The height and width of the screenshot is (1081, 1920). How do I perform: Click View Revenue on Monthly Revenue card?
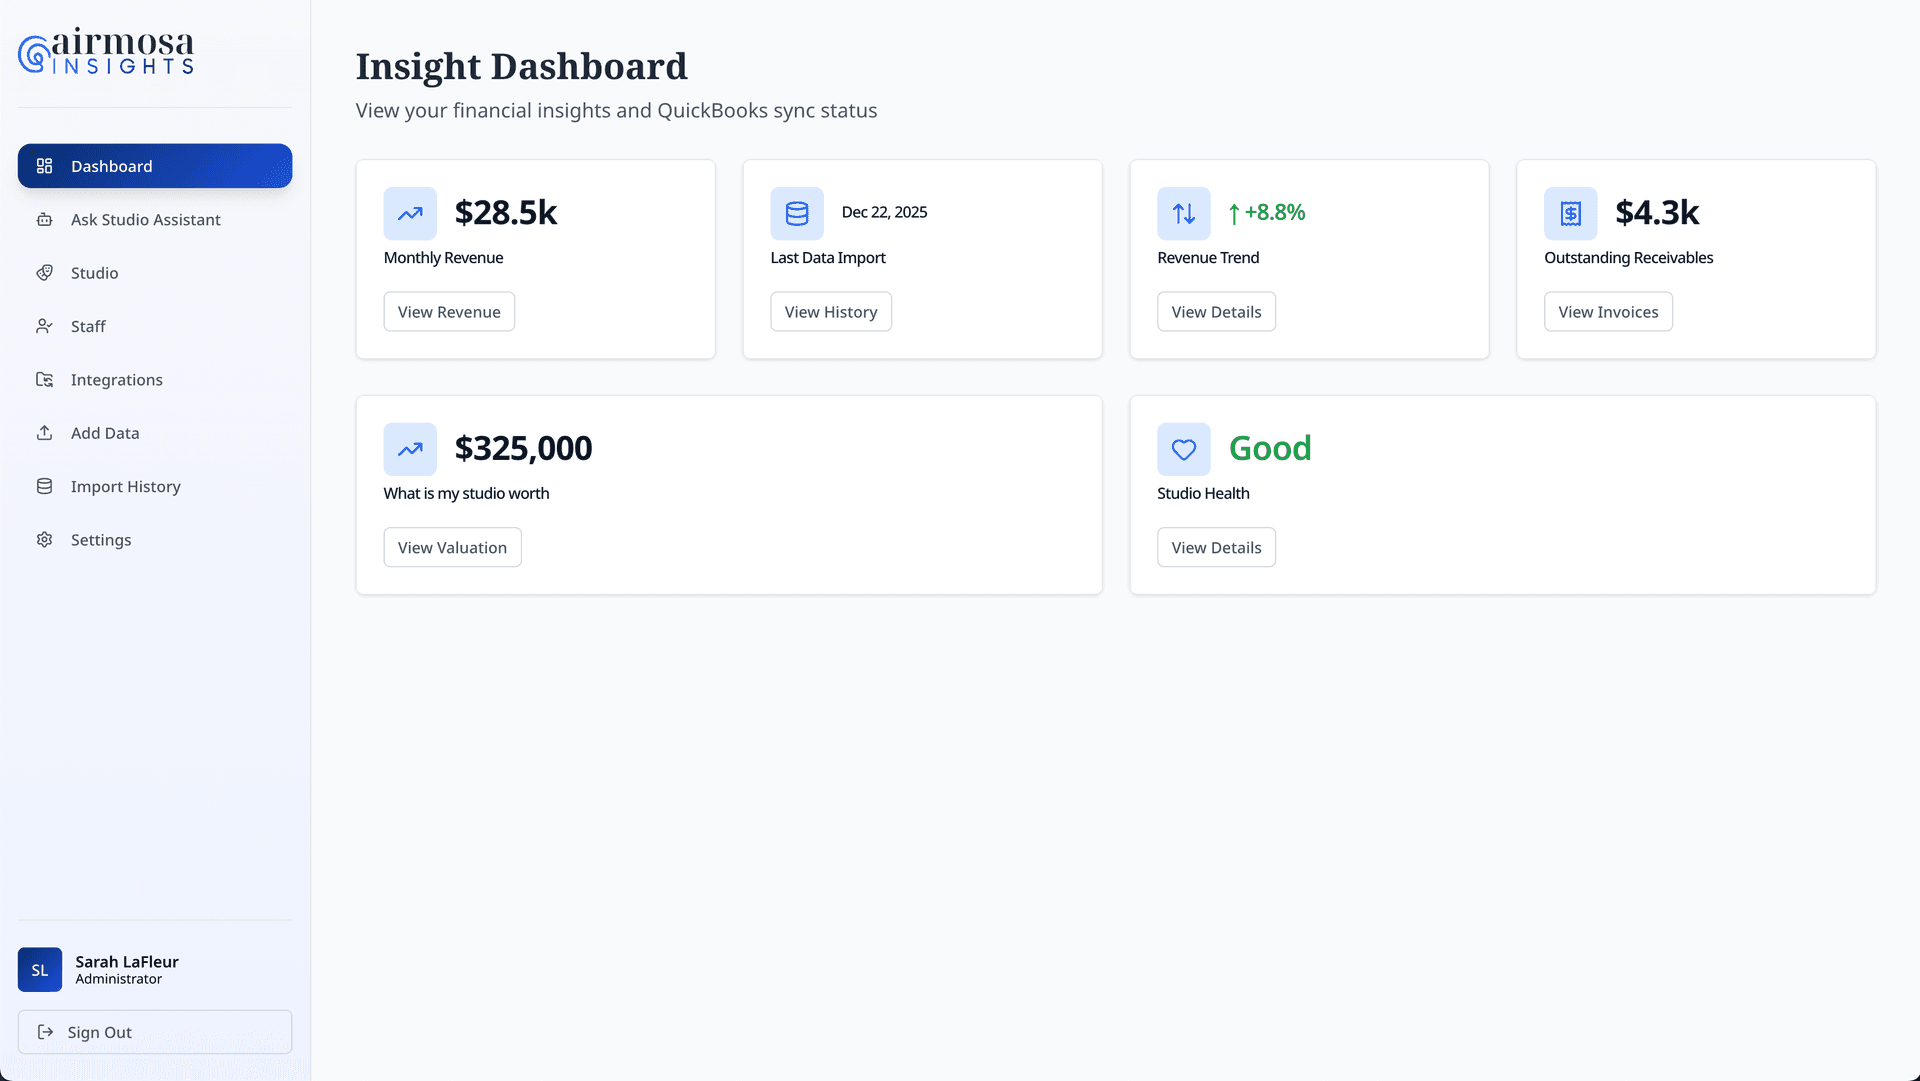click(448, 311)
